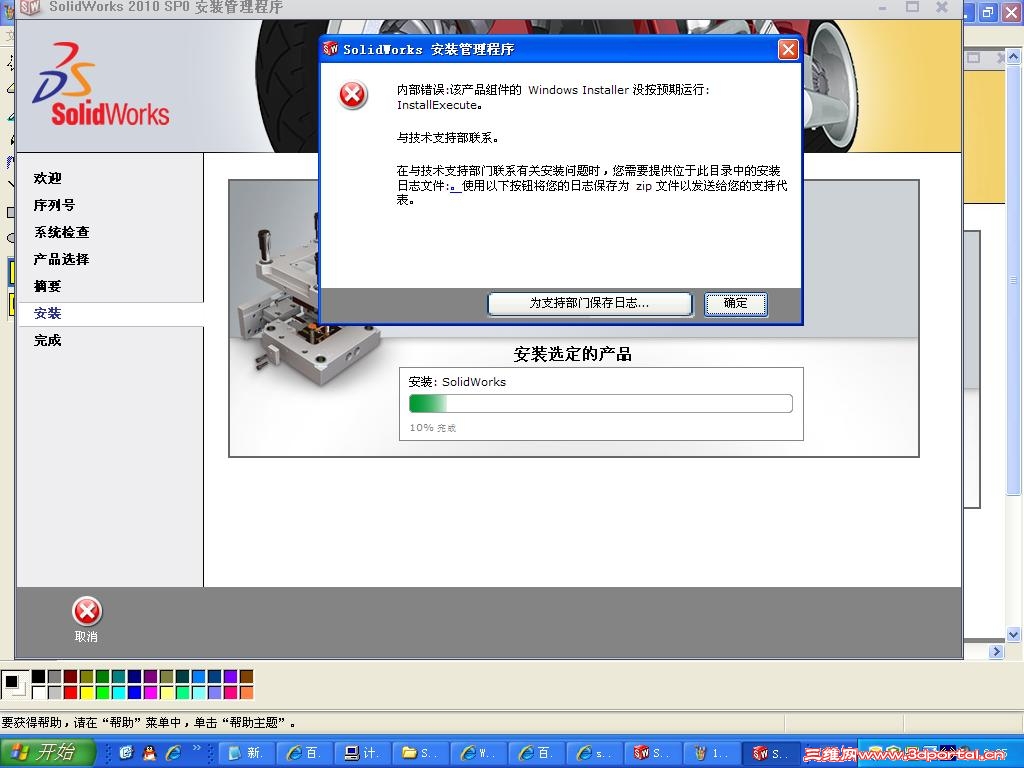The image size is (1024, 768).
Task: Click Paint vertical scrollbar down arrow
Action: [x=1014, y=634]
